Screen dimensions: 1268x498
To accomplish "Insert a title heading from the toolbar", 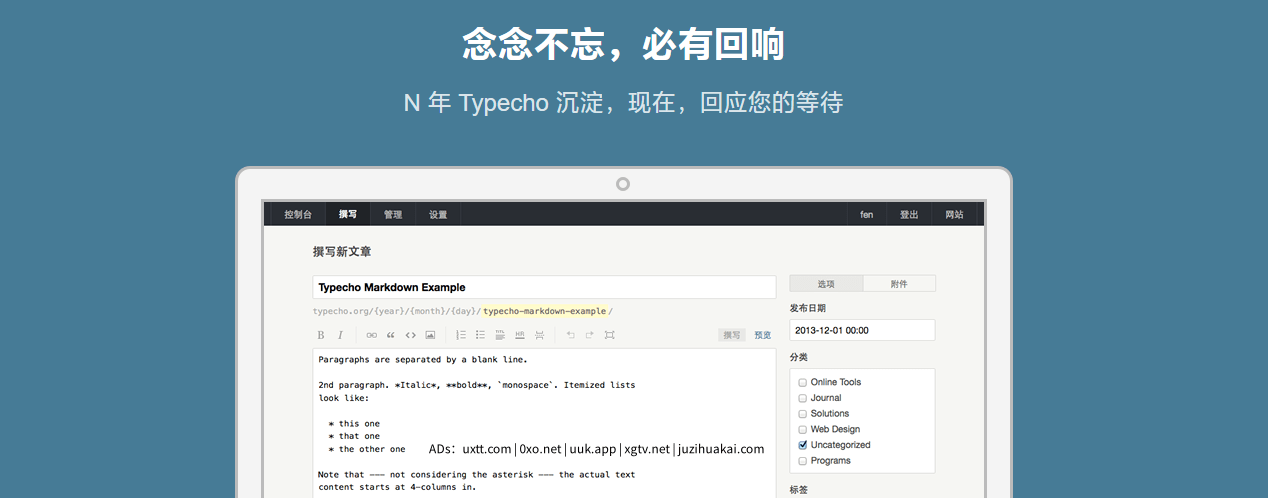I will click(500, 335).
